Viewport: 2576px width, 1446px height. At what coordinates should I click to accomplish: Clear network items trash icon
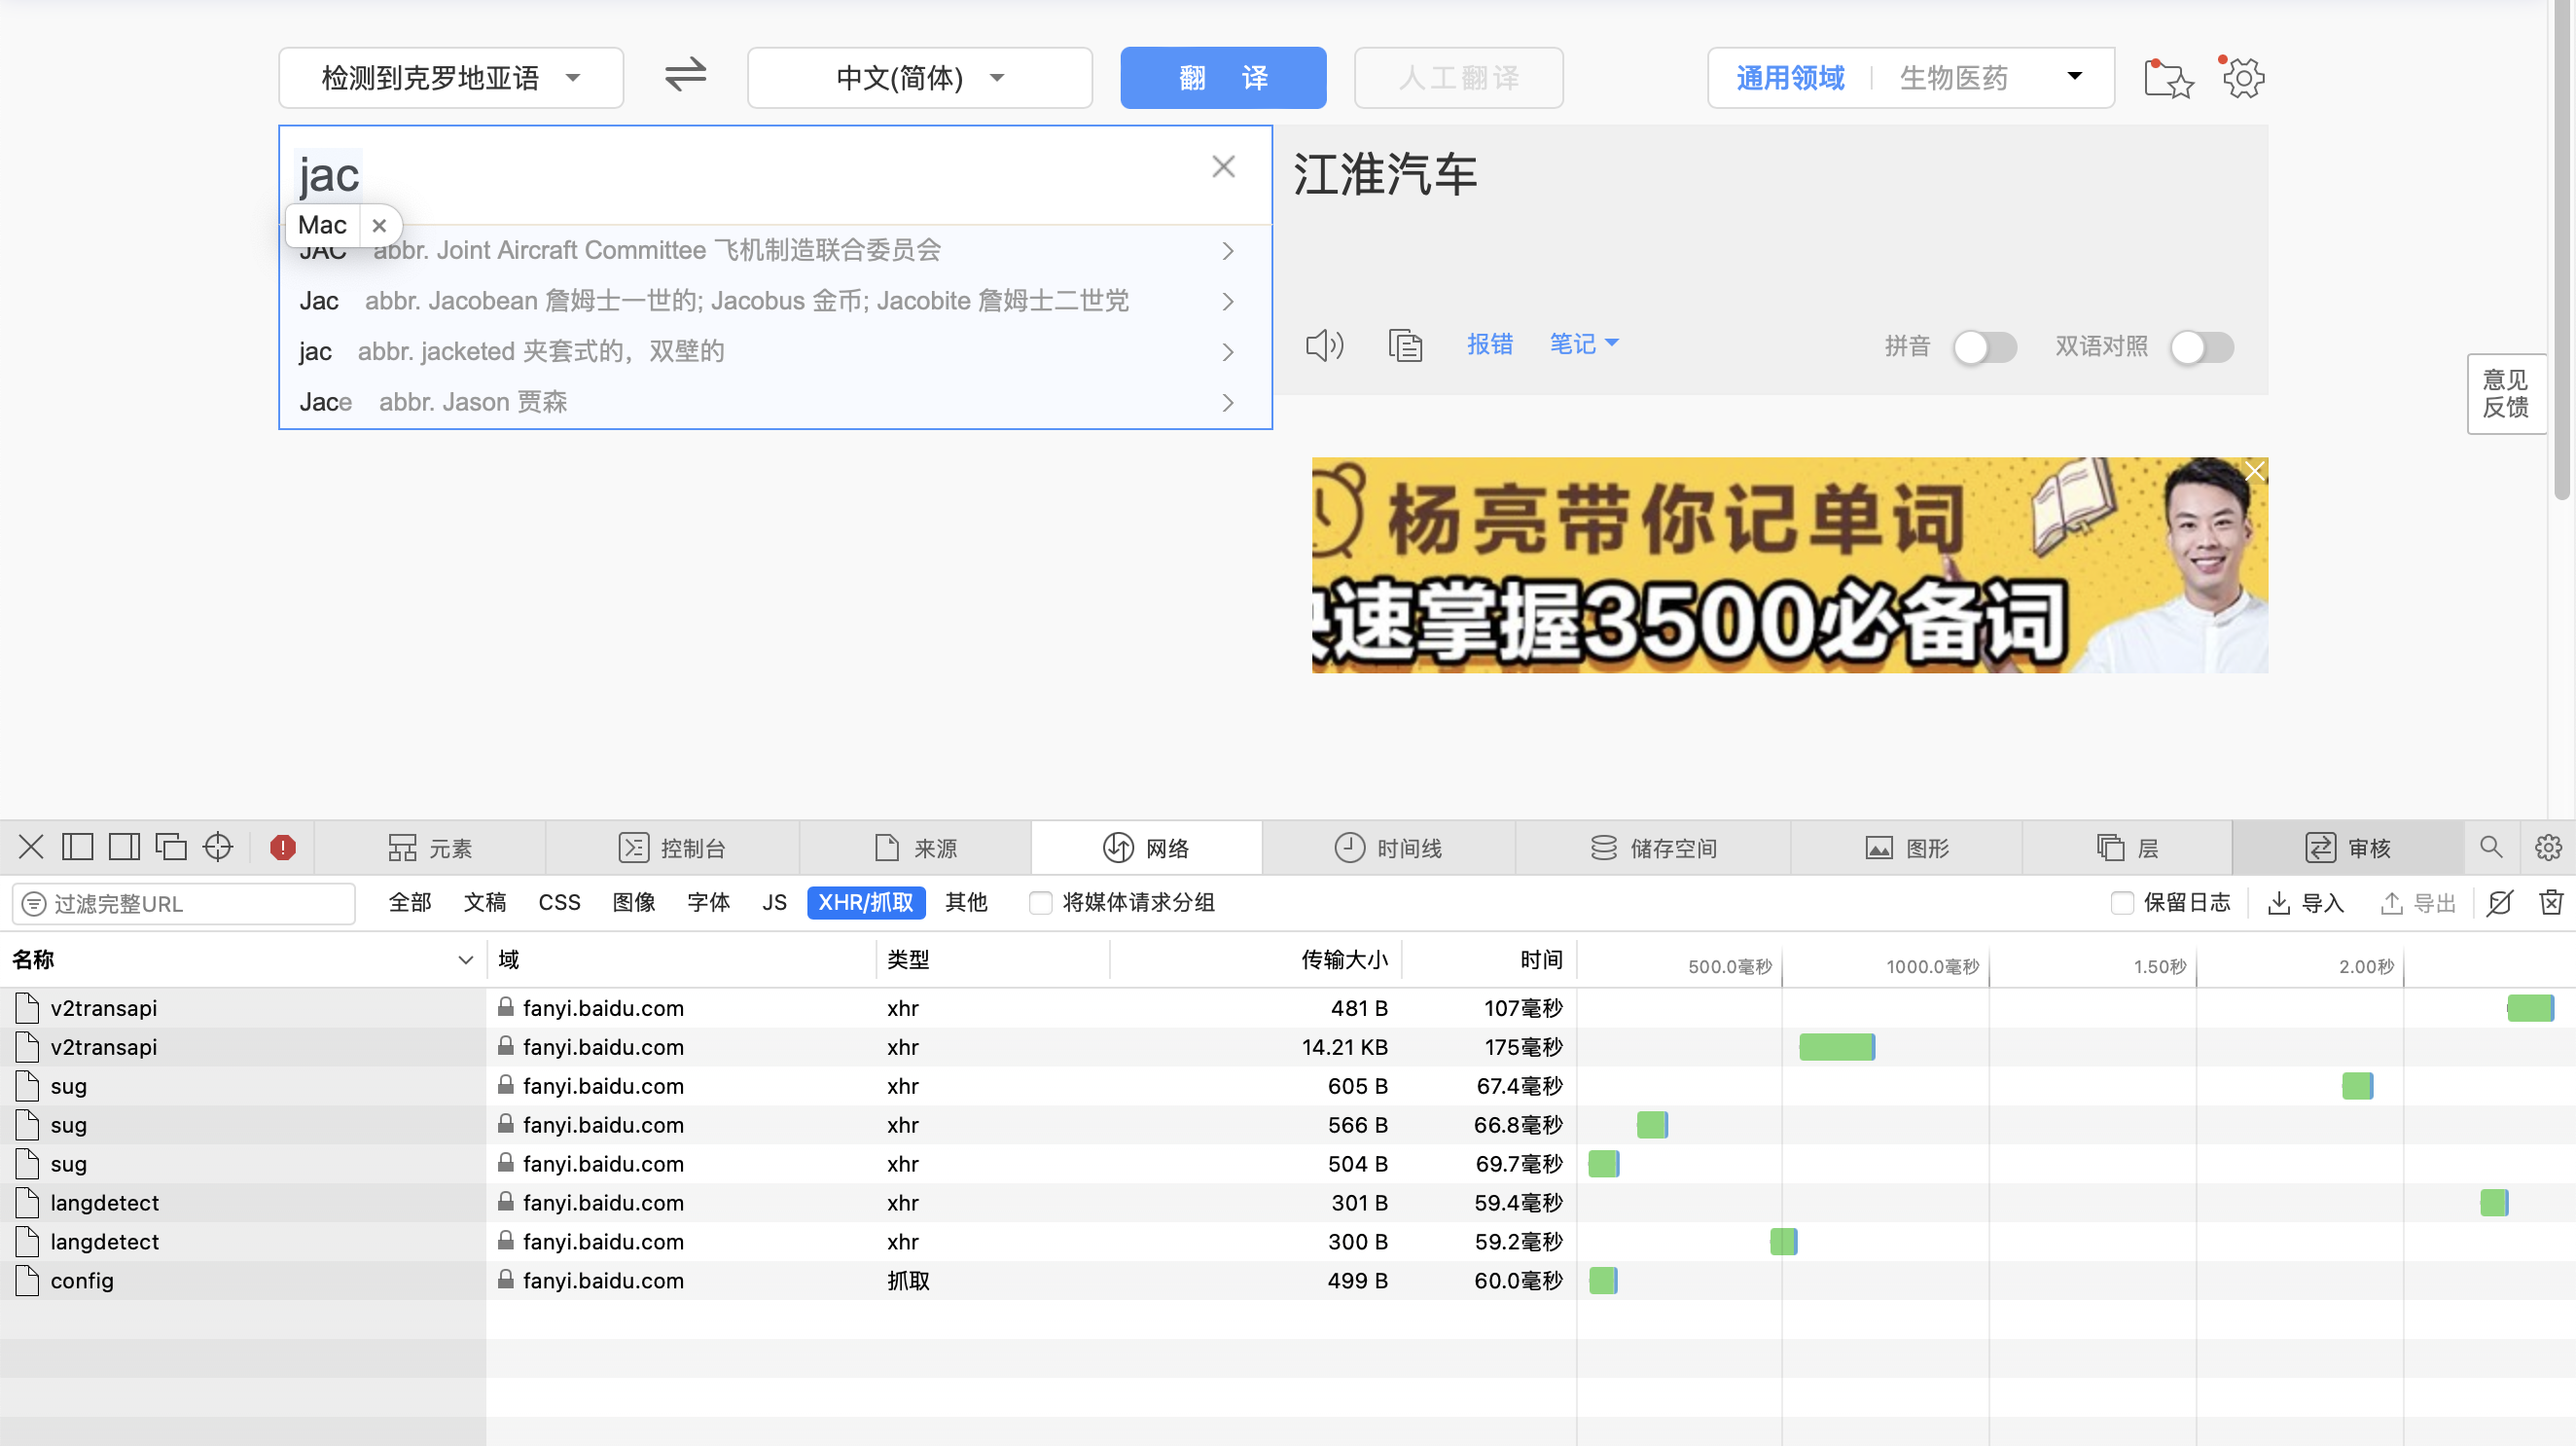point(2551,903)
